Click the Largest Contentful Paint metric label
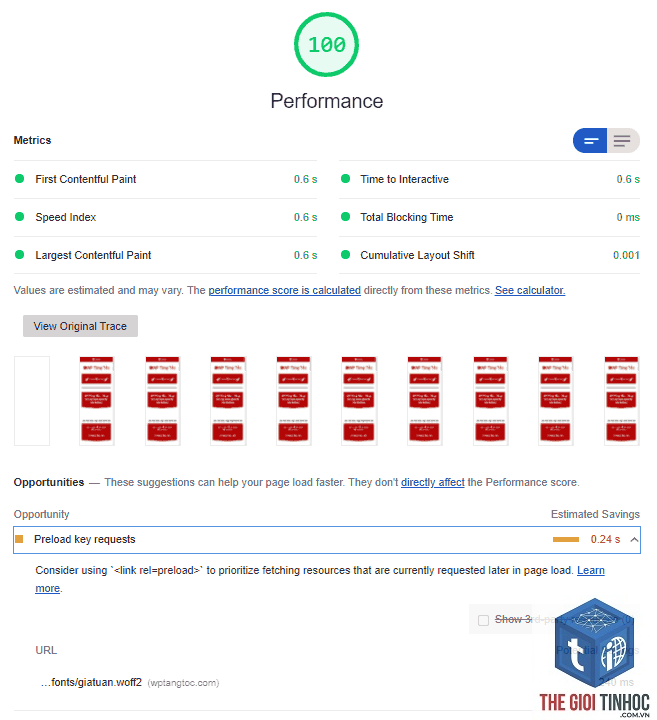 point(93,255)
